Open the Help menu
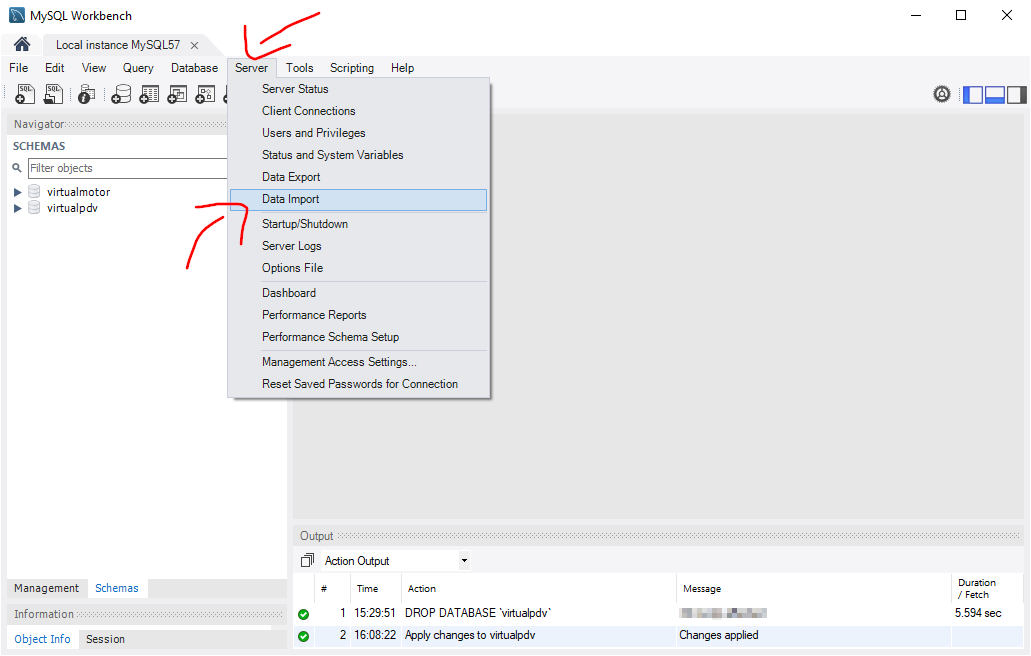The width and height of the screenshot is (1031, 656). [402, 68]
